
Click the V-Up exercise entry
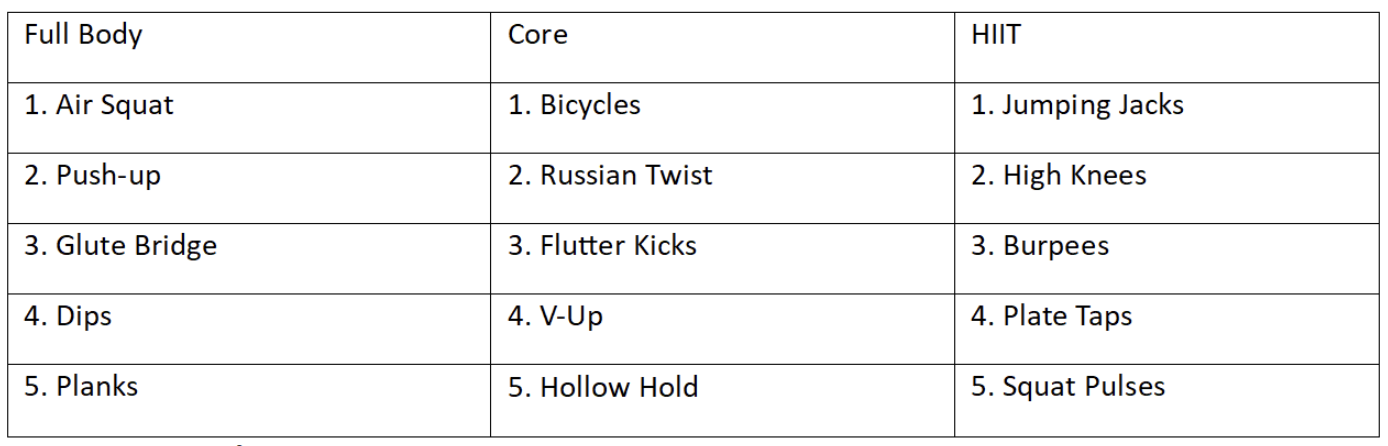(555, 317)
